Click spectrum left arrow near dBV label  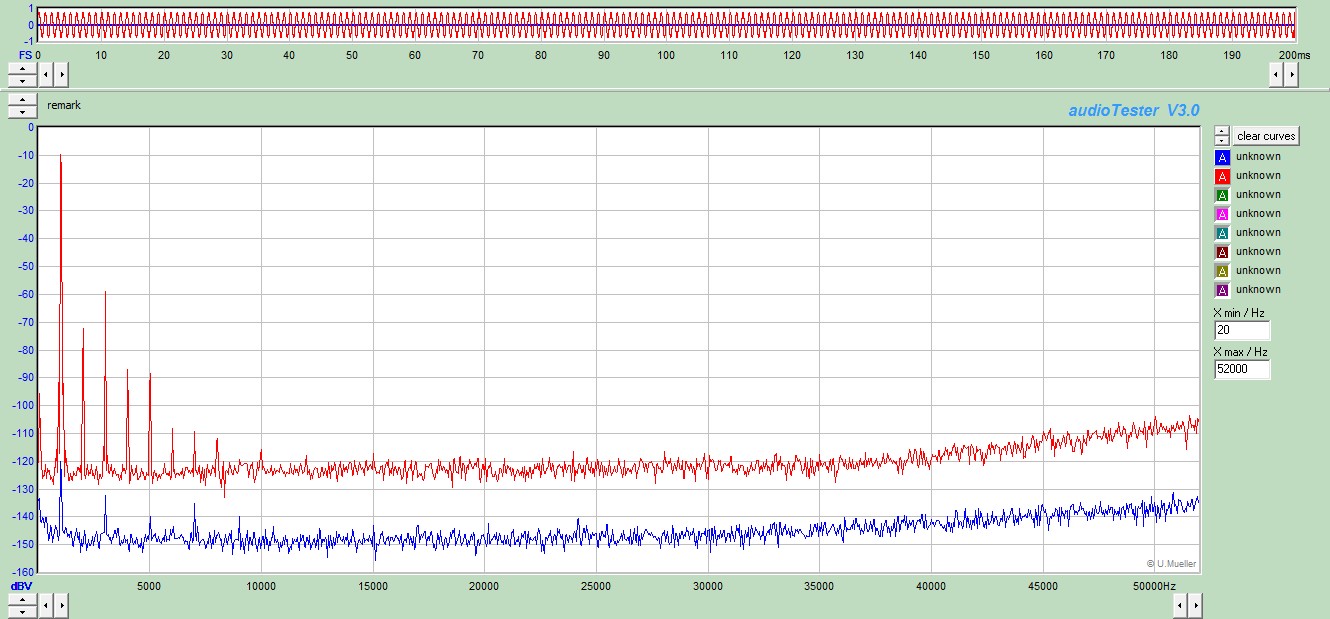(x=47, y=605)
